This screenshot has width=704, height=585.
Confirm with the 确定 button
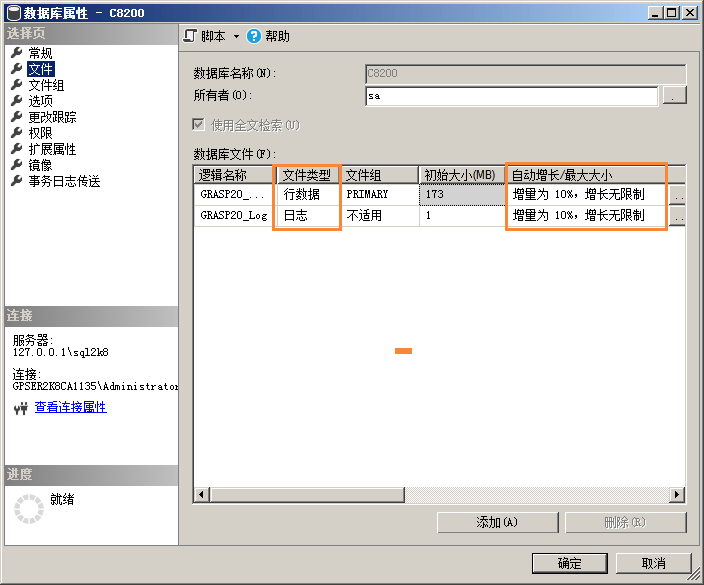click(x=569, y=563)
